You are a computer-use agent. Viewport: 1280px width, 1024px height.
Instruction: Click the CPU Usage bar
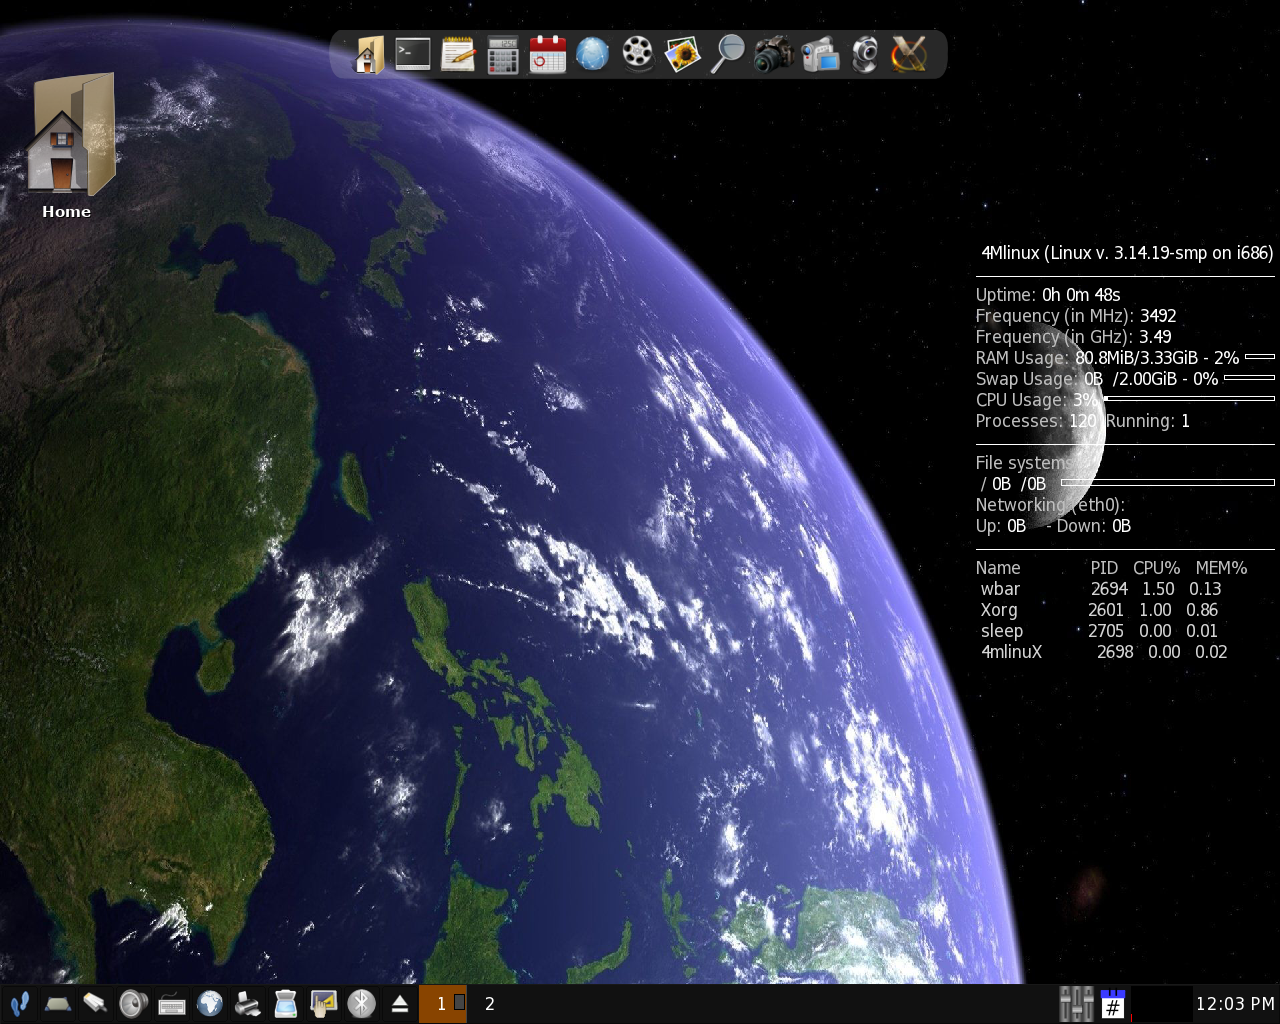click(x=1190, y=398)
